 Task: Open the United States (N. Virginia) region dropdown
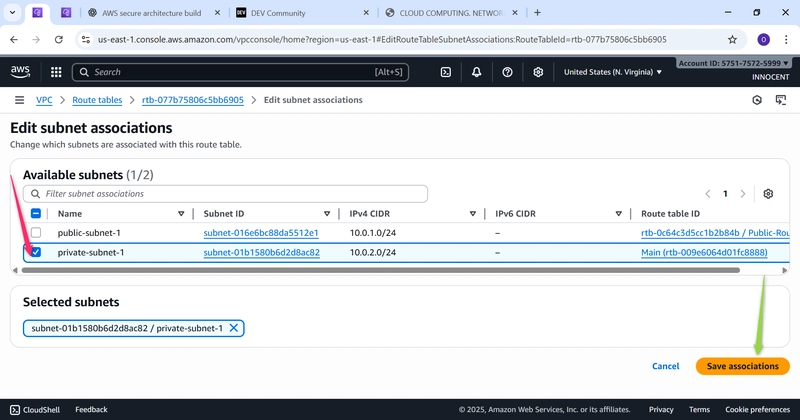pyautogui.click(x=612, y=72)
